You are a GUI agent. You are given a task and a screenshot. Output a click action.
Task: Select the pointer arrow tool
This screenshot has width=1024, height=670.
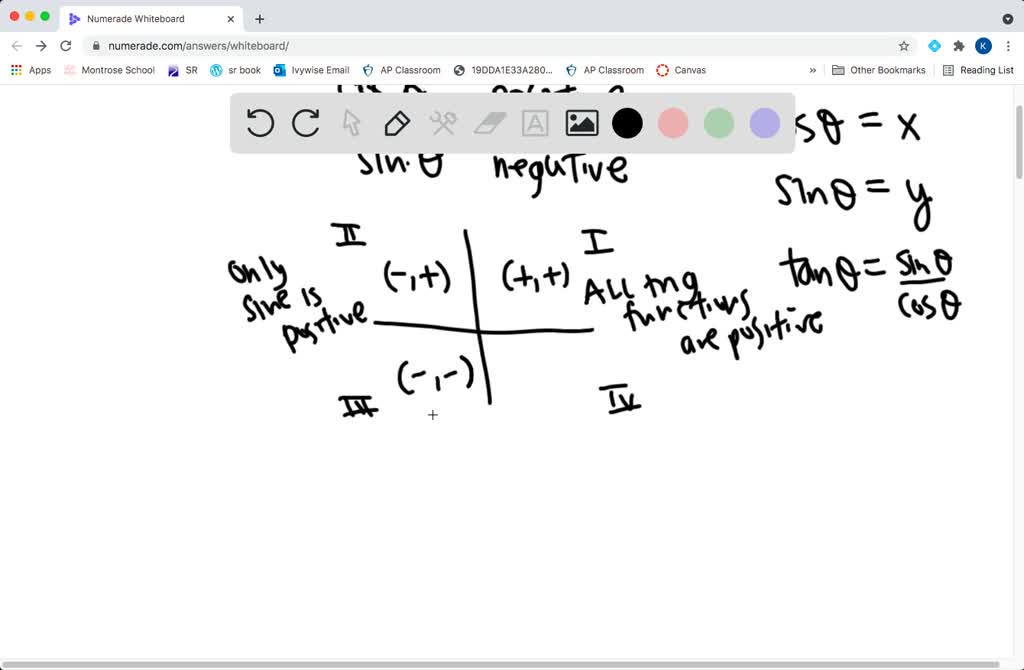tap(351, 123)
